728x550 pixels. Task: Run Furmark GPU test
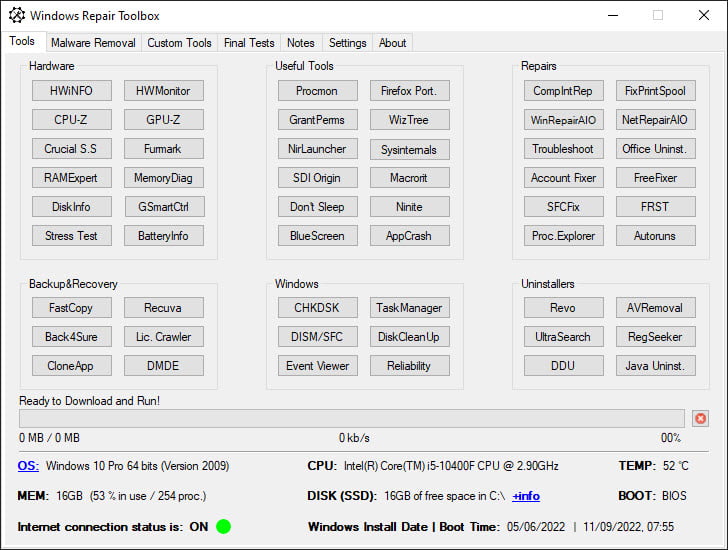(163, 149)
